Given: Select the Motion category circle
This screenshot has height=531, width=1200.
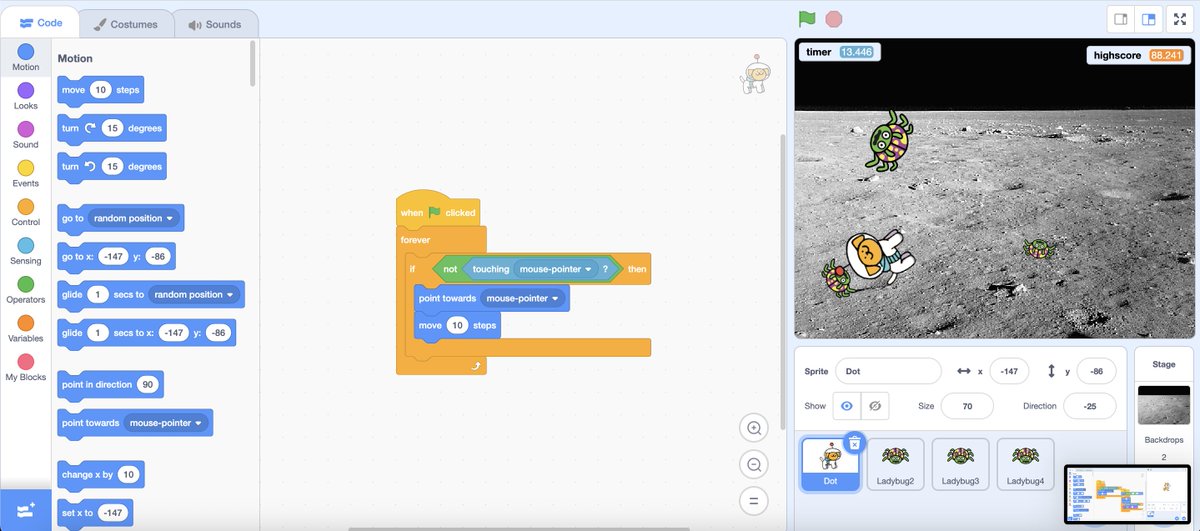Looking at the screenshot, I should [x=26, y=51].
